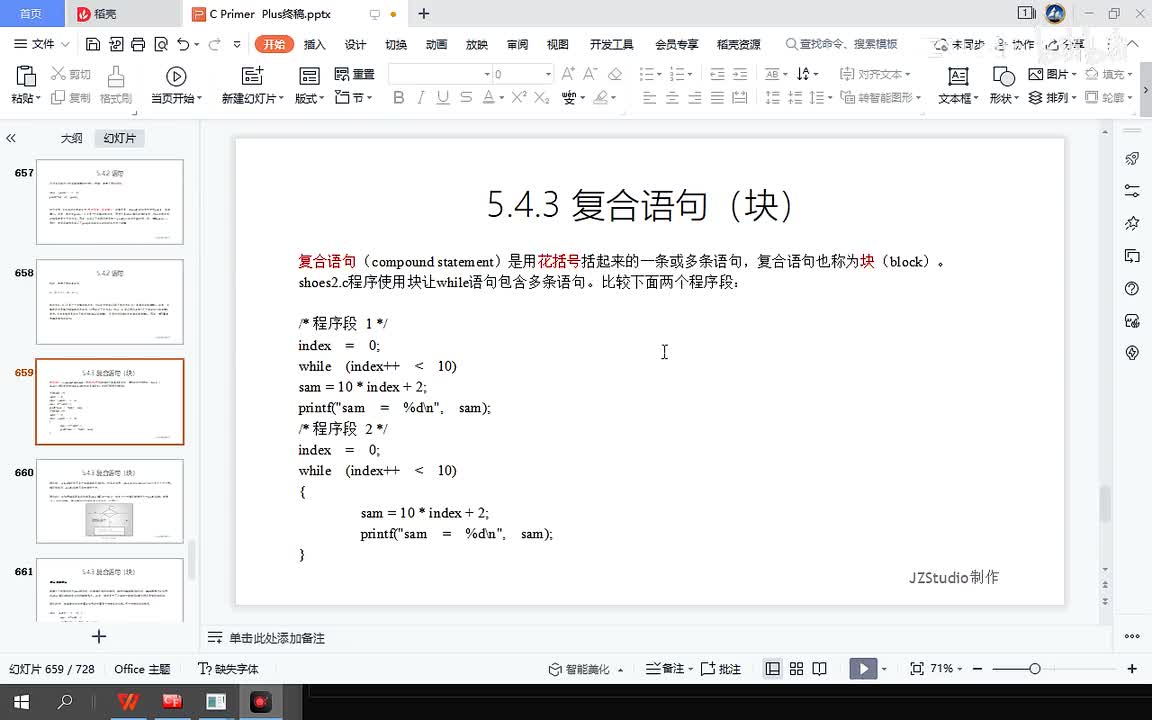Expand slideshow play button dropdown arrow
This screenshot has width=1152, height=720.
coord(884,669)
